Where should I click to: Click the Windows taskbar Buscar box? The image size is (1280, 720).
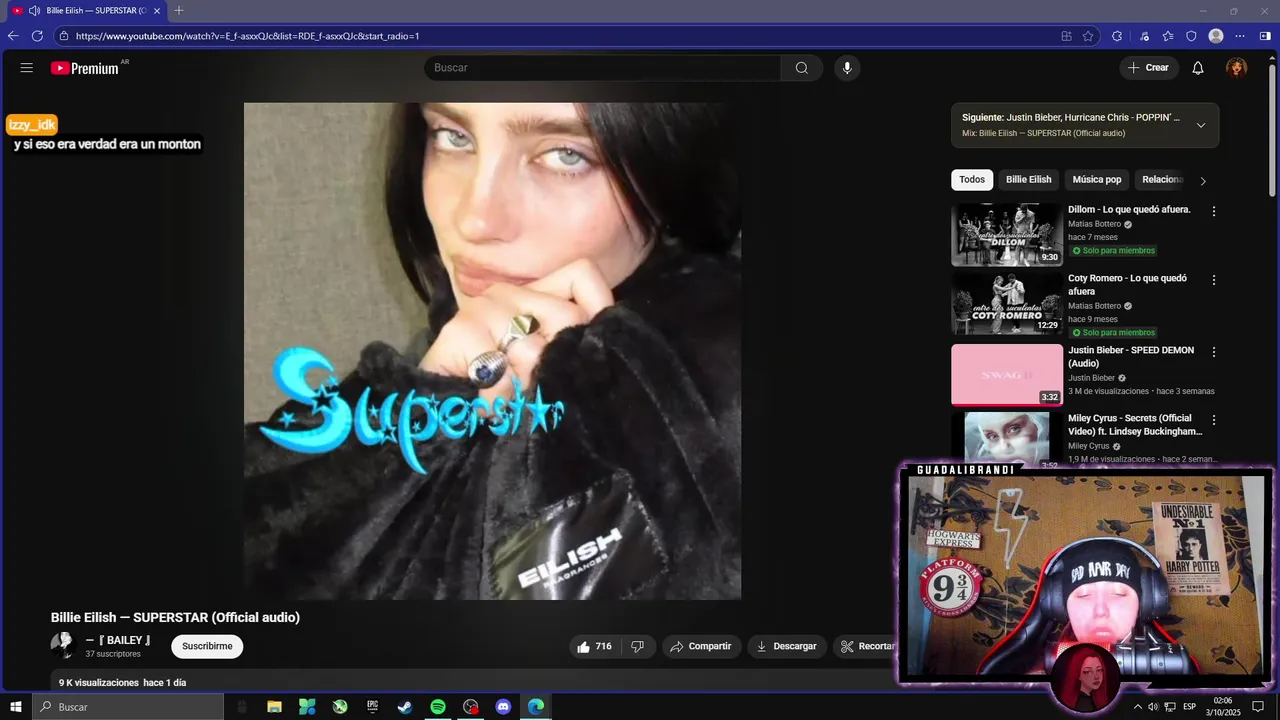128,707
